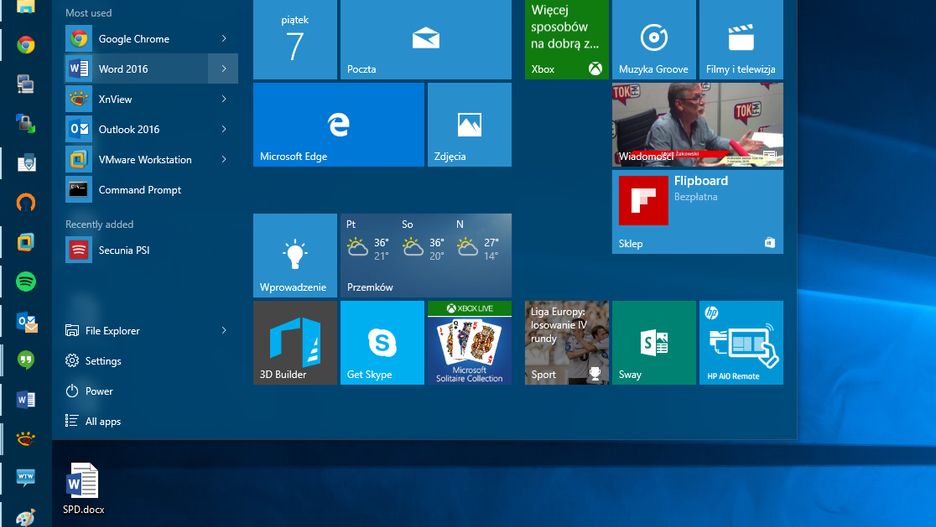Open Command Prompt from Most used
936x527 pixels.
[139, 190]
